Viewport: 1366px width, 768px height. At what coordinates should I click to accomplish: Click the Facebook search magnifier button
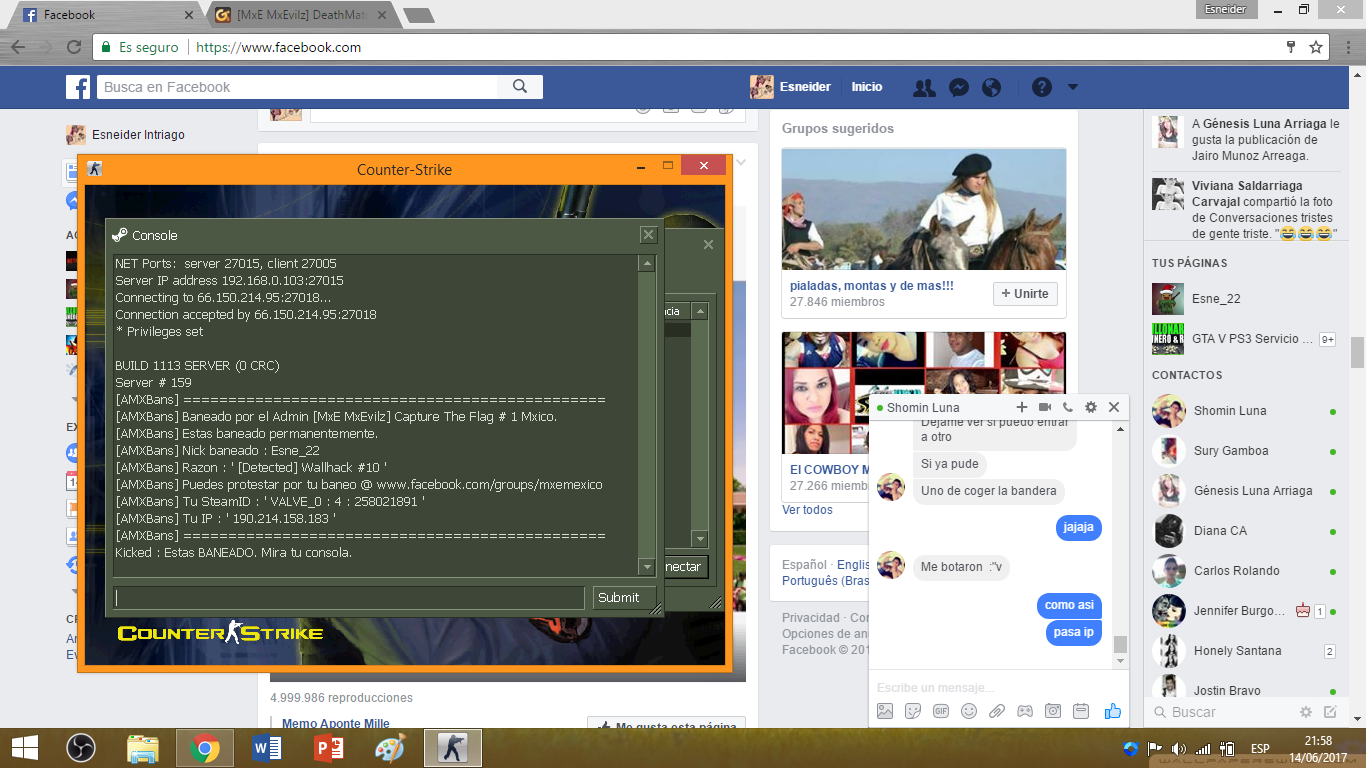[520, 87]
